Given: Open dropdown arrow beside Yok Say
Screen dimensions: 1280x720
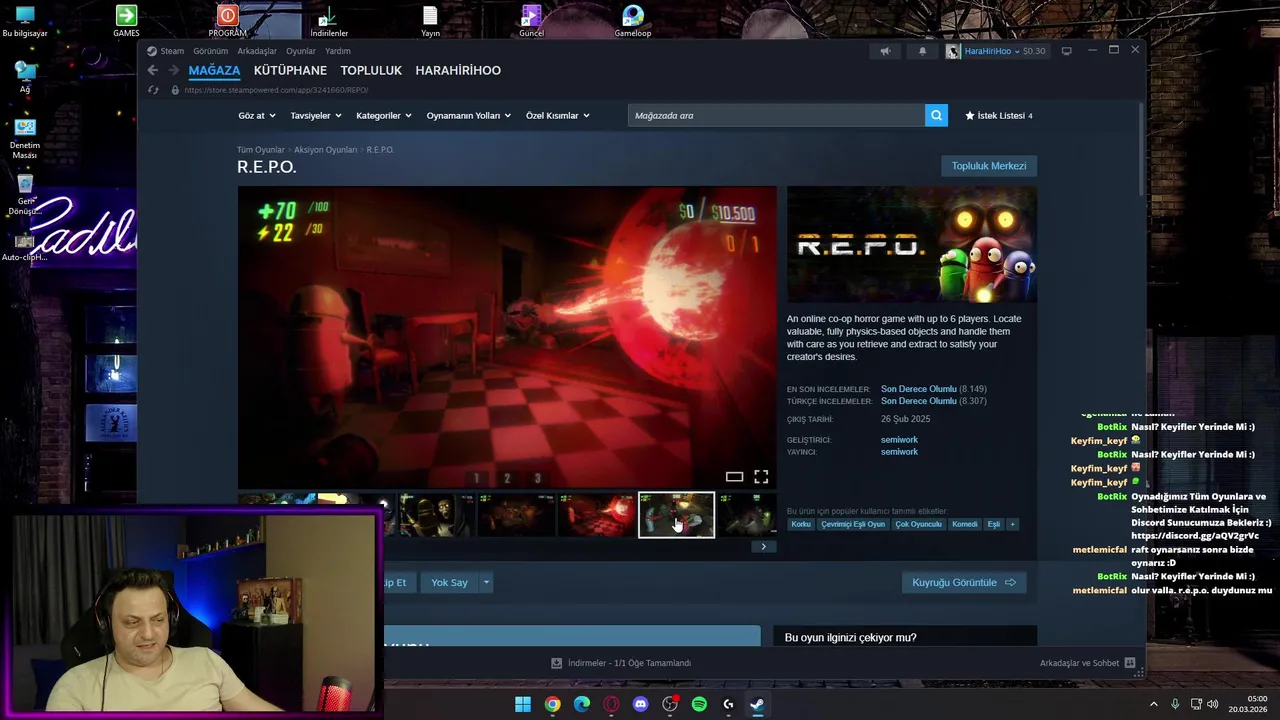Looking at the screenshot, I should point(486,582).
